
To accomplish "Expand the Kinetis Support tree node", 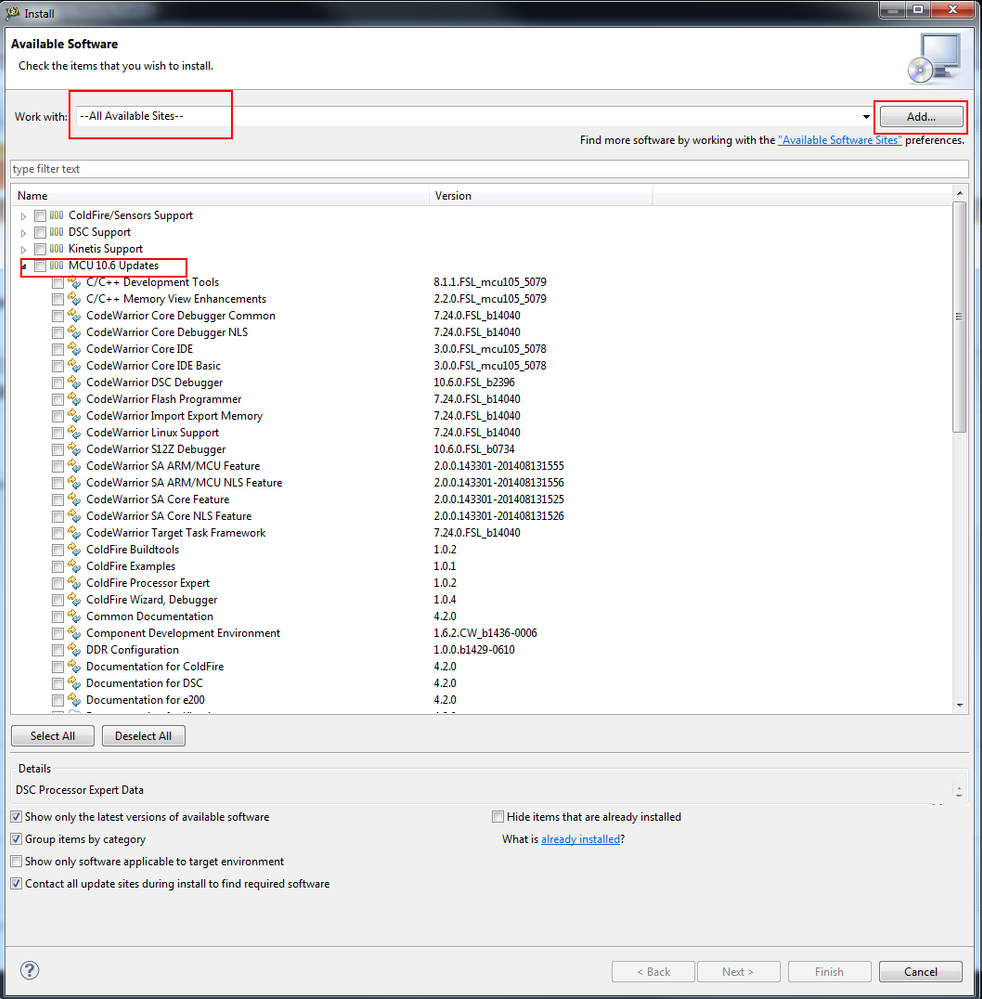I will pos(24,249).
